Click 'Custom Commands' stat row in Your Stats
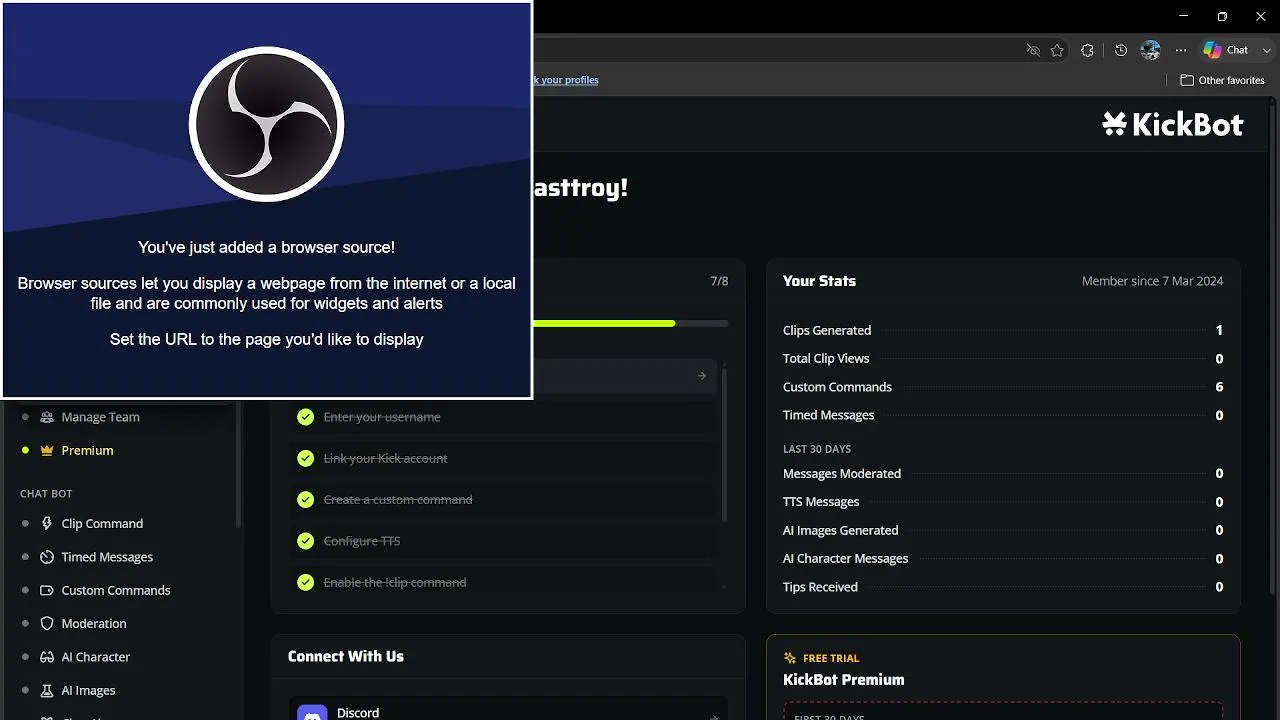 1003,387
